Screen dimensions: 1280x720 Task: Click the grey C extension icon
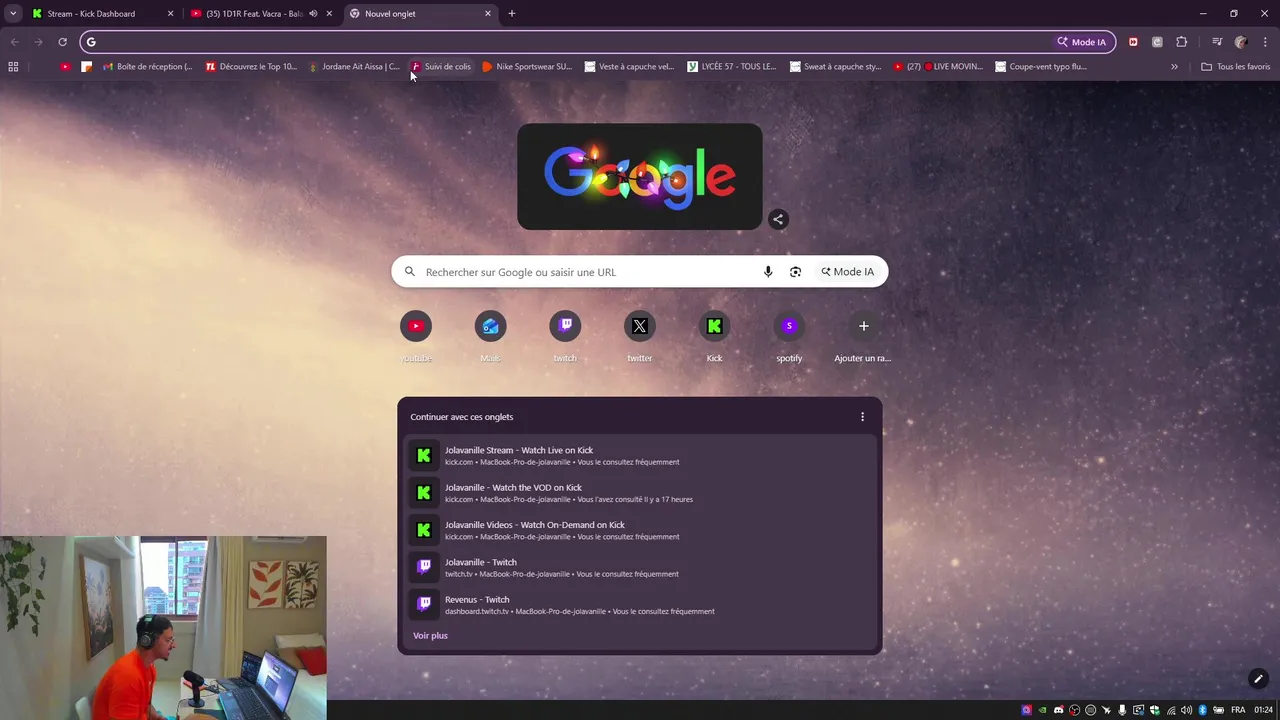tap(1157, 42)
